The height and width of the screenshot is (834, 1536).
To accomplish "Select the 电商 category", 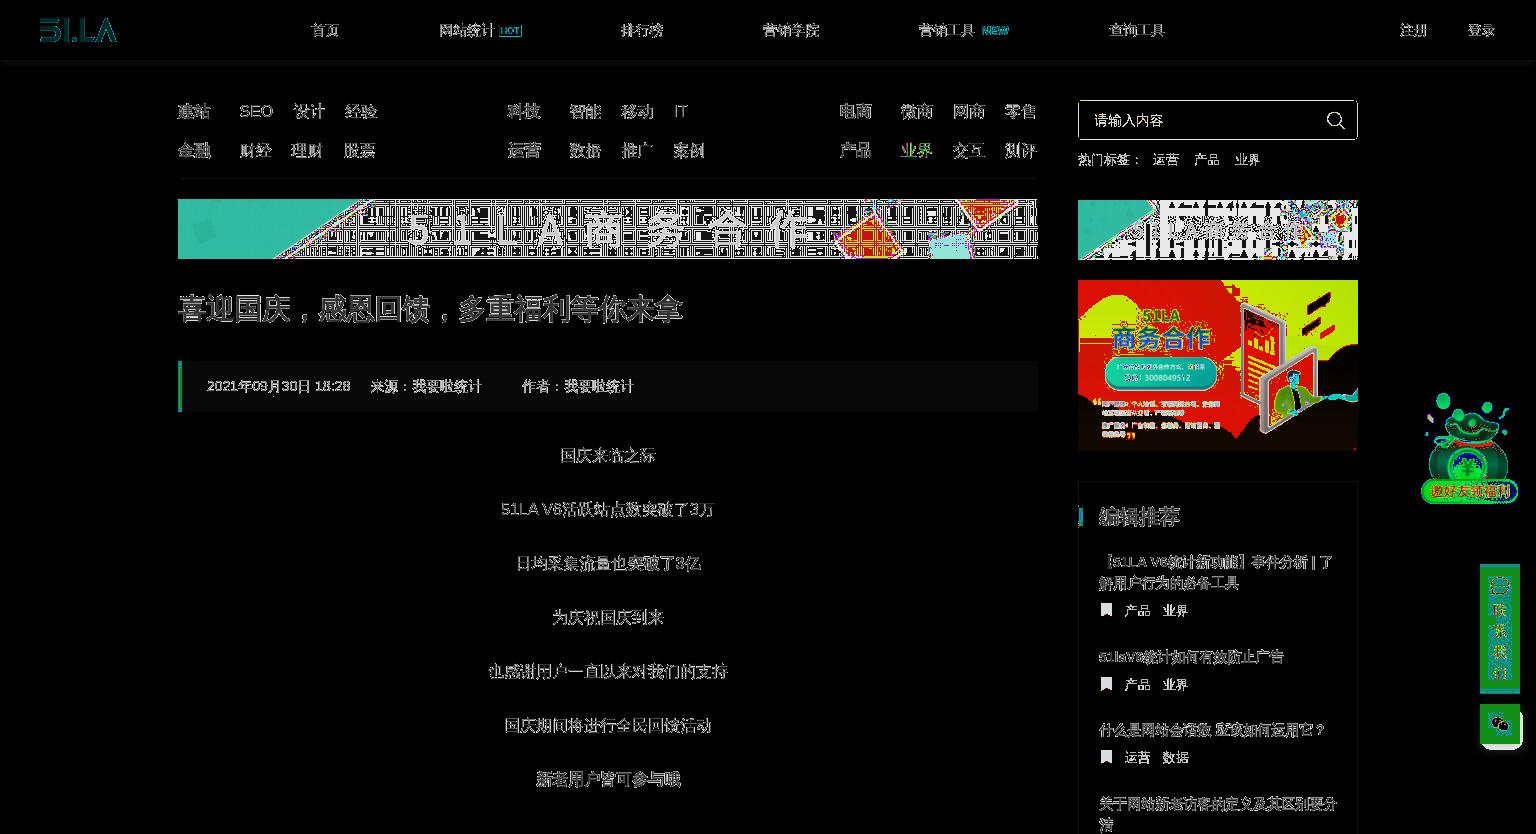I will coord(856,111).
